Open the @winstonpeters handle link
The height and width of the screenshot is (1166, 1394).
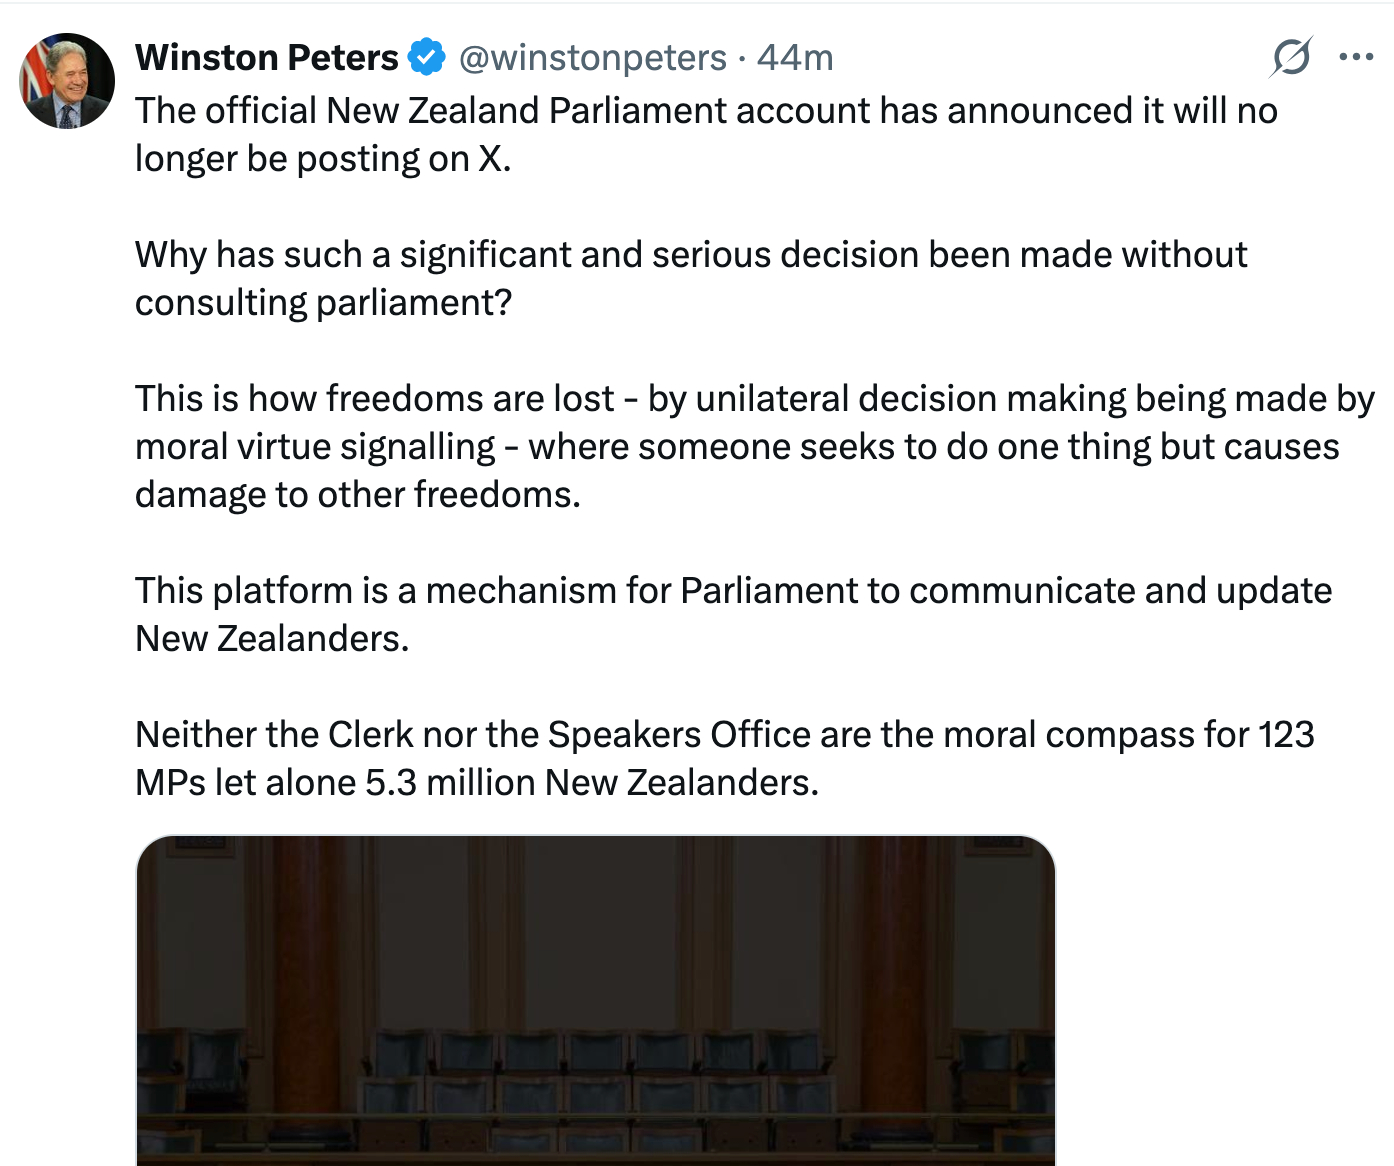click(592, 58)
